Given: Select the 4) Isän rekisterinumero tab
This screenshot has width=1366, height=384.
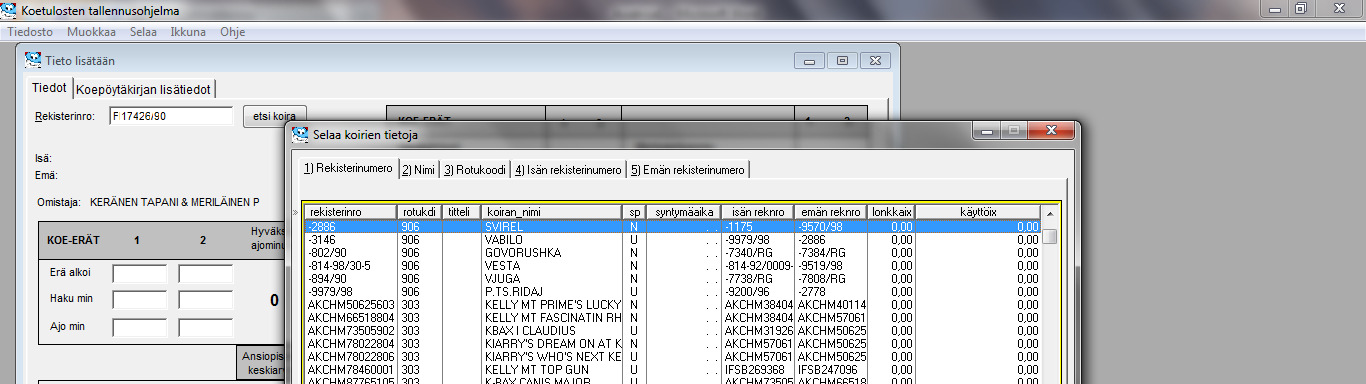Looking at the screenshot, I should pos(568,170).
